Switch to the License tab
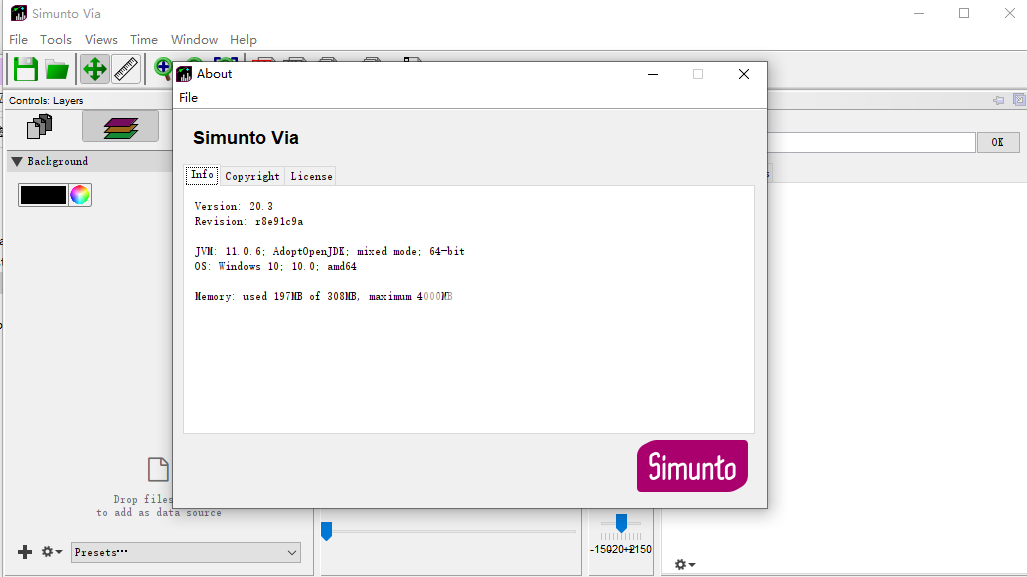This screenshot has height=577, width=1027. point(311,176)
